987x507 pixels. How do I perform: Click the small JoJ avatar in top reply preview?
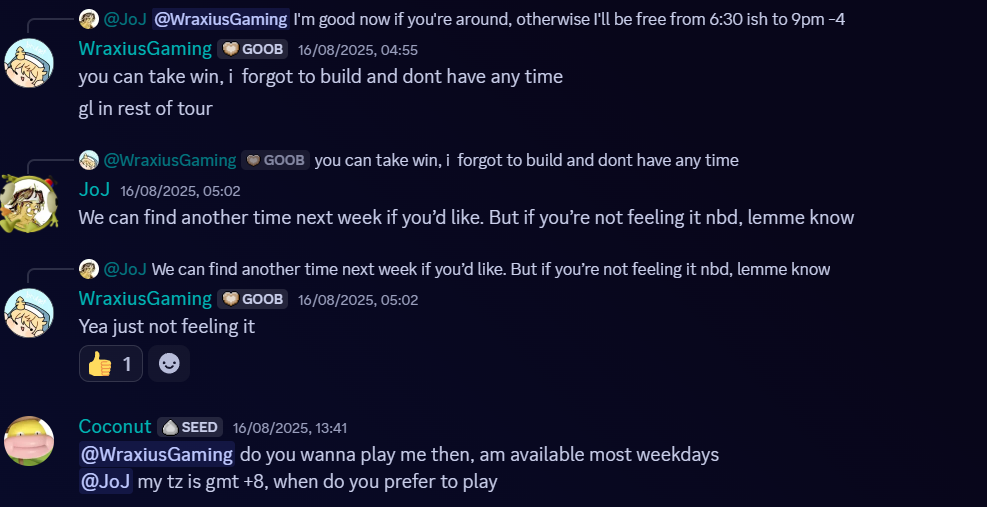(x=89, y=20)
